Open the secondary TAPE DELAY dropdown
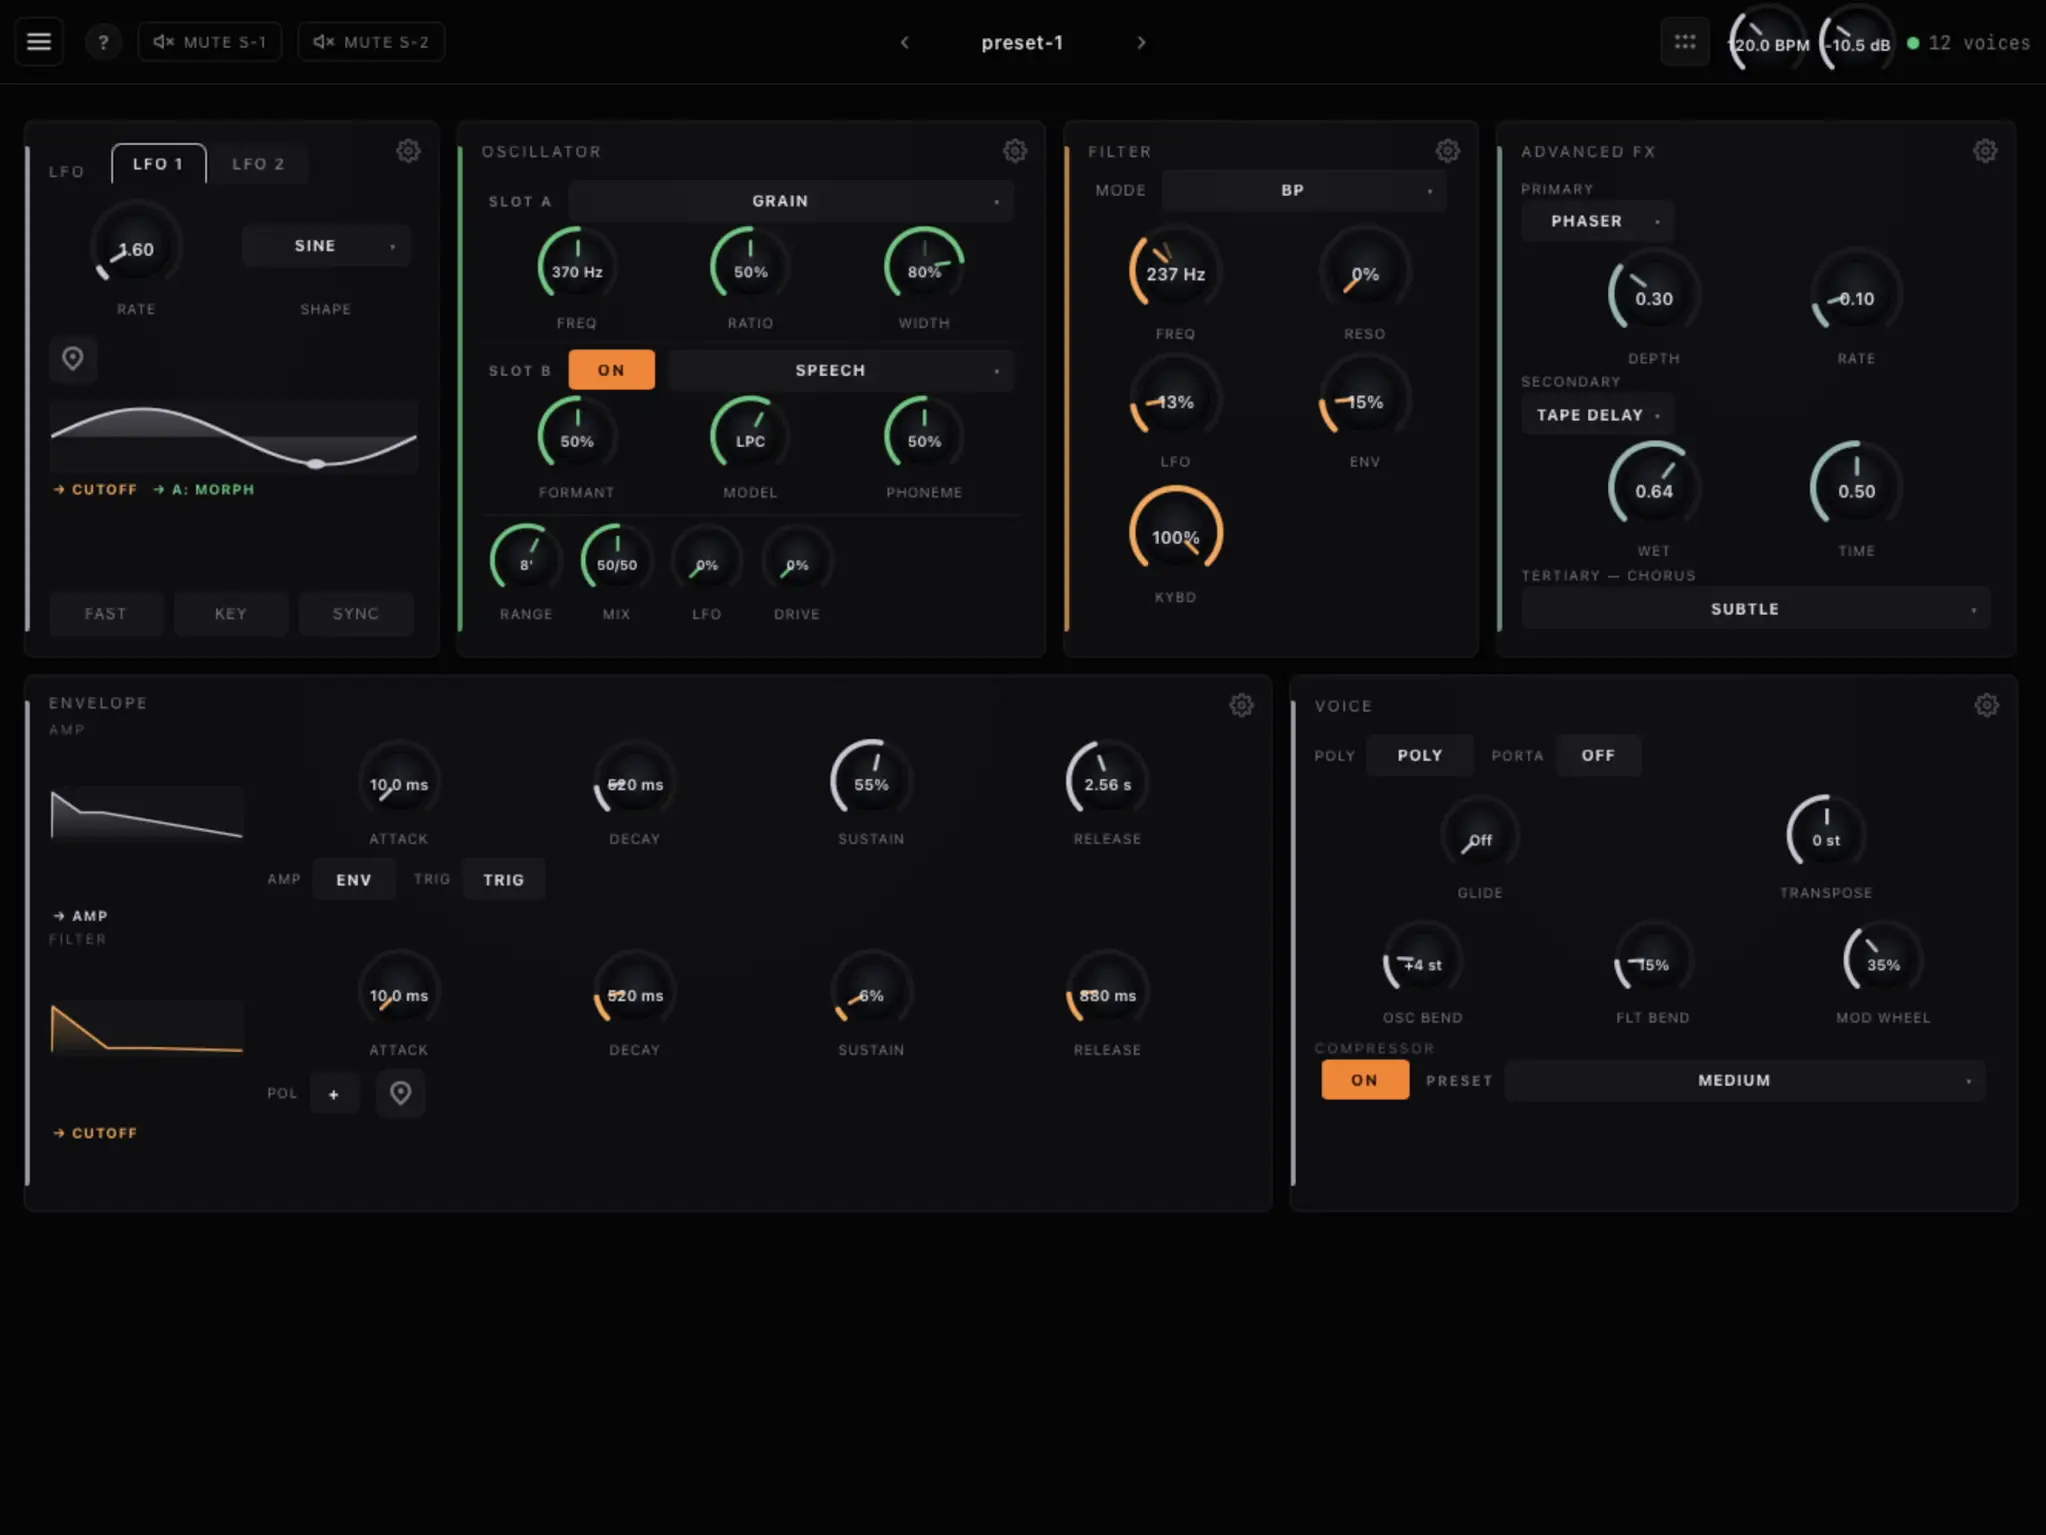 pyautogui.click(x=1597, y=415)
